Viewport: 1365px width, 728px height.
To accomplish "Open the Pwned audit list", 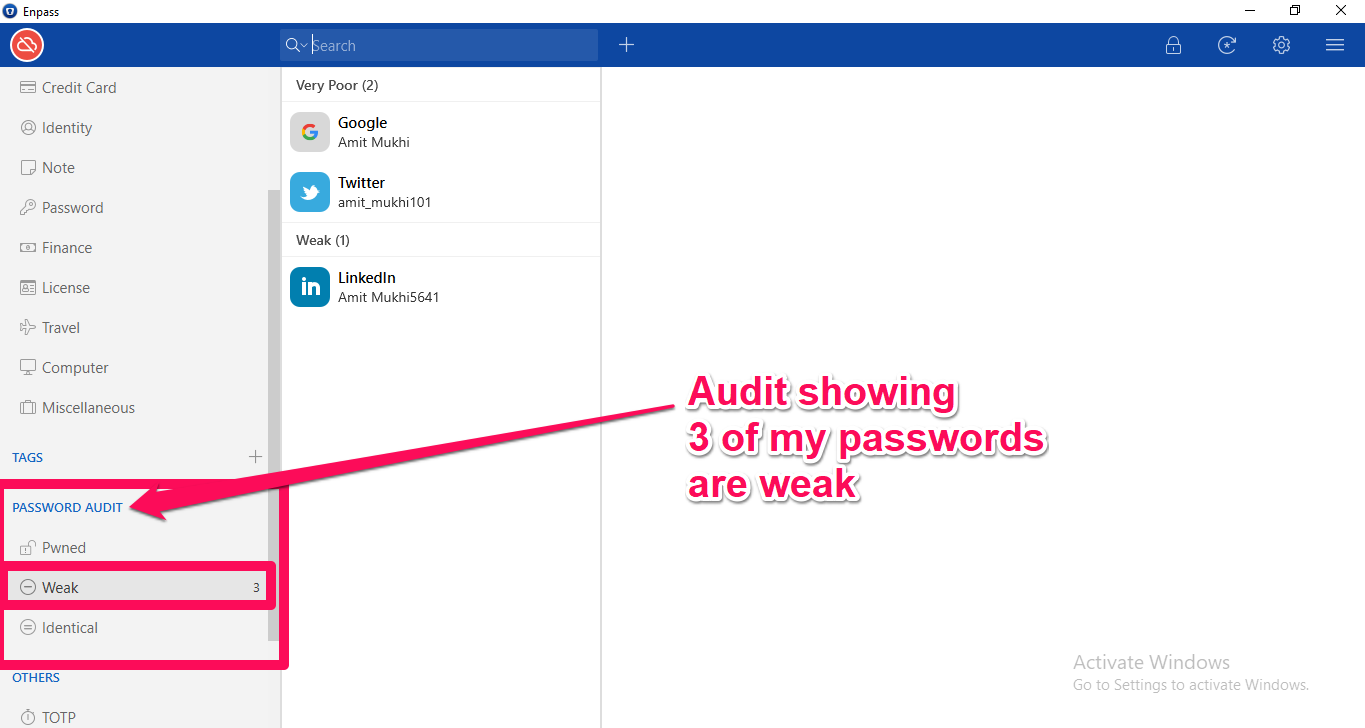I will pyautogui.click(x=134, y=548).
